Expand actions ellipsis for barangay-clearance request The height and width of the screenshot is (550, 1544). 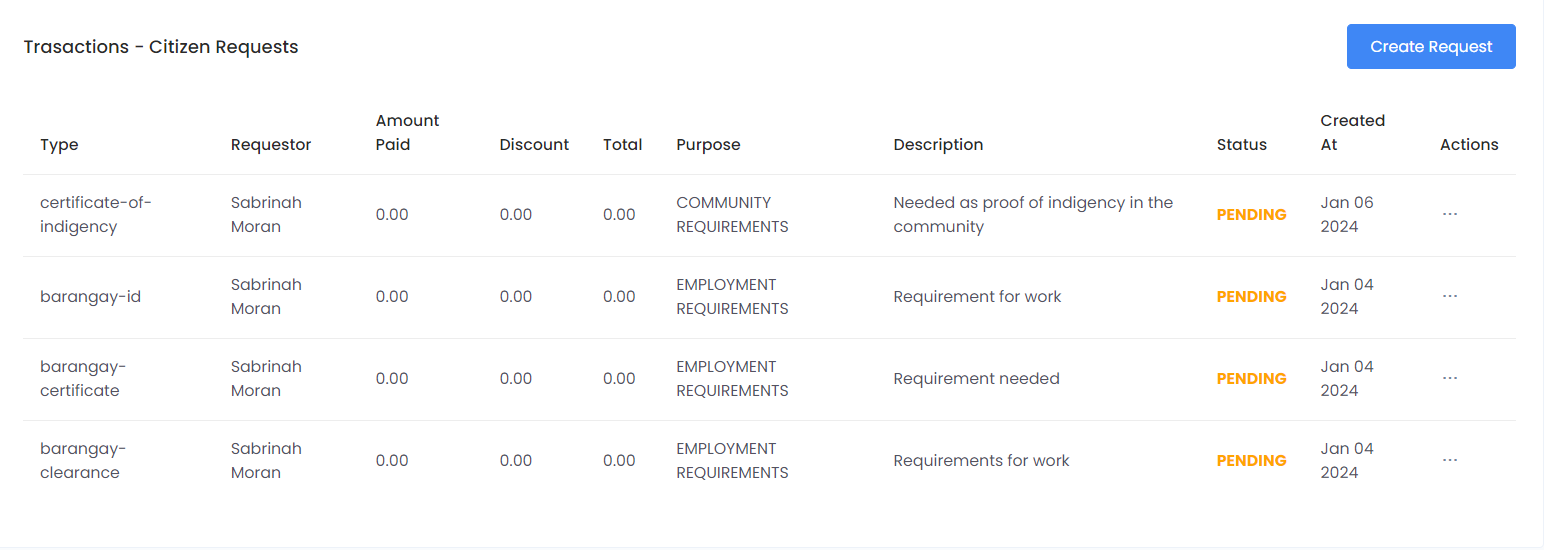1449,460
